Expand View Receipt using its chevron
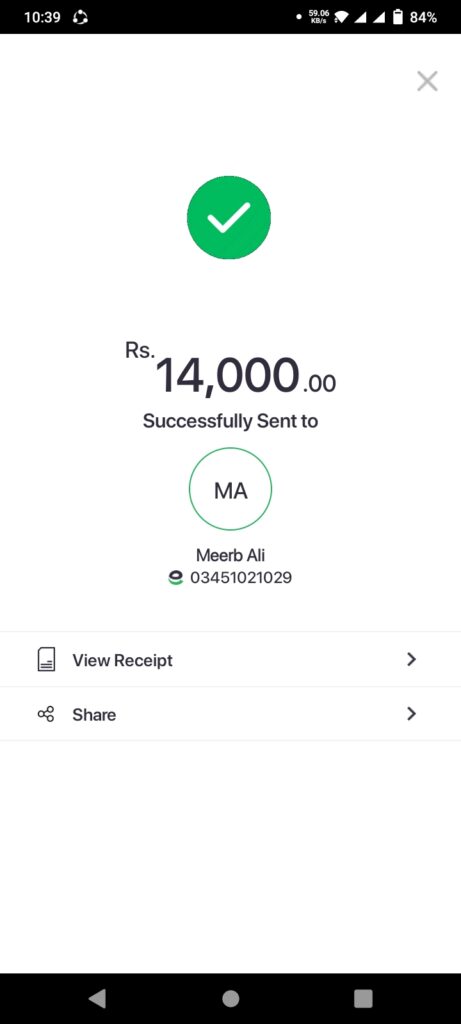The height and width of the screenshot is (1024, 461). pos(411,660)
